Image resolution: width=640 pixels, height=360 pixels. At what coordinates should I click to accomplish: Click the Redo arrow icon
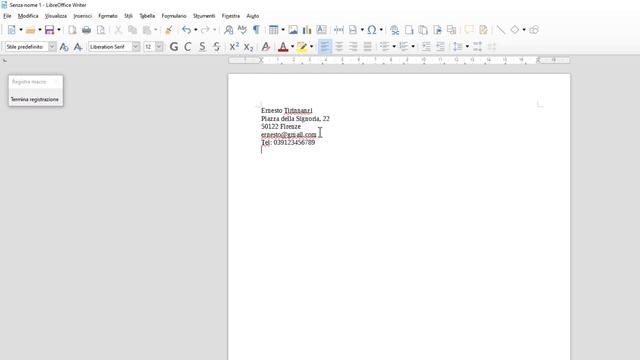coord(205,30)
